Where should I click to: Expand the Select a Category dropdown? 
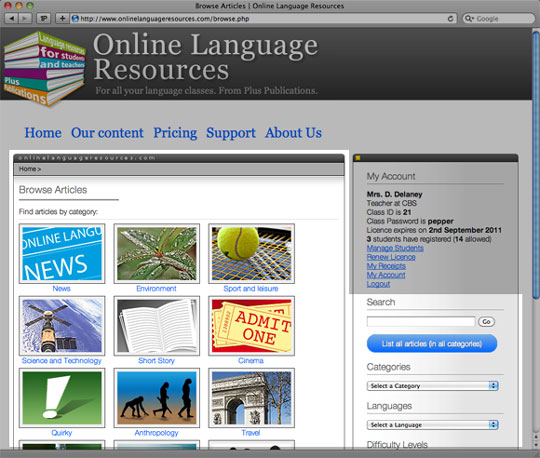pyautogui.click(x=433, y=386)
